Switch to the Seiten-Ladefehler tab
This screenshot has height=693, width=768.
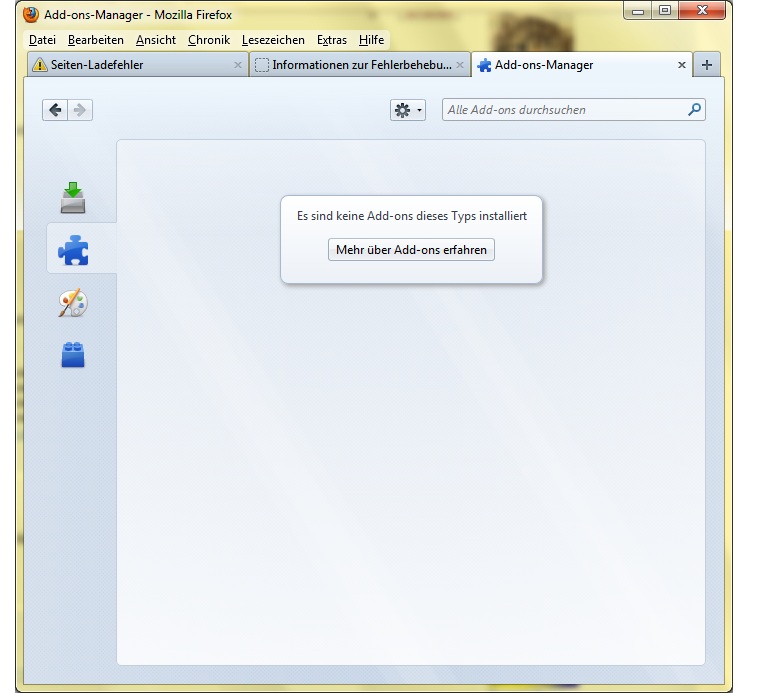(x=138, y=65)
